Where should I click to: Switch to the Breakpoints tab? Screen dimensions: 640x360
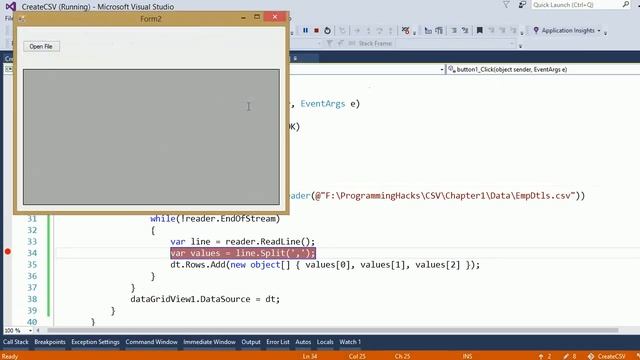50,342
